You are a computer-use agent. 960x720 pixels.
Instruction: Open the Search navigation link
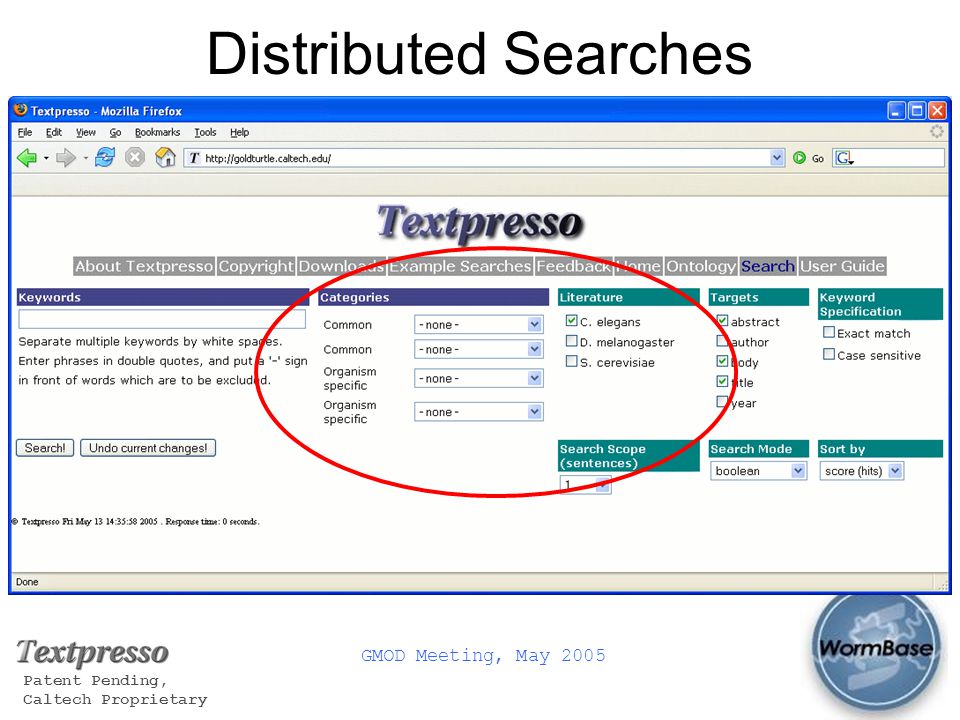click(x=768, y=266)
